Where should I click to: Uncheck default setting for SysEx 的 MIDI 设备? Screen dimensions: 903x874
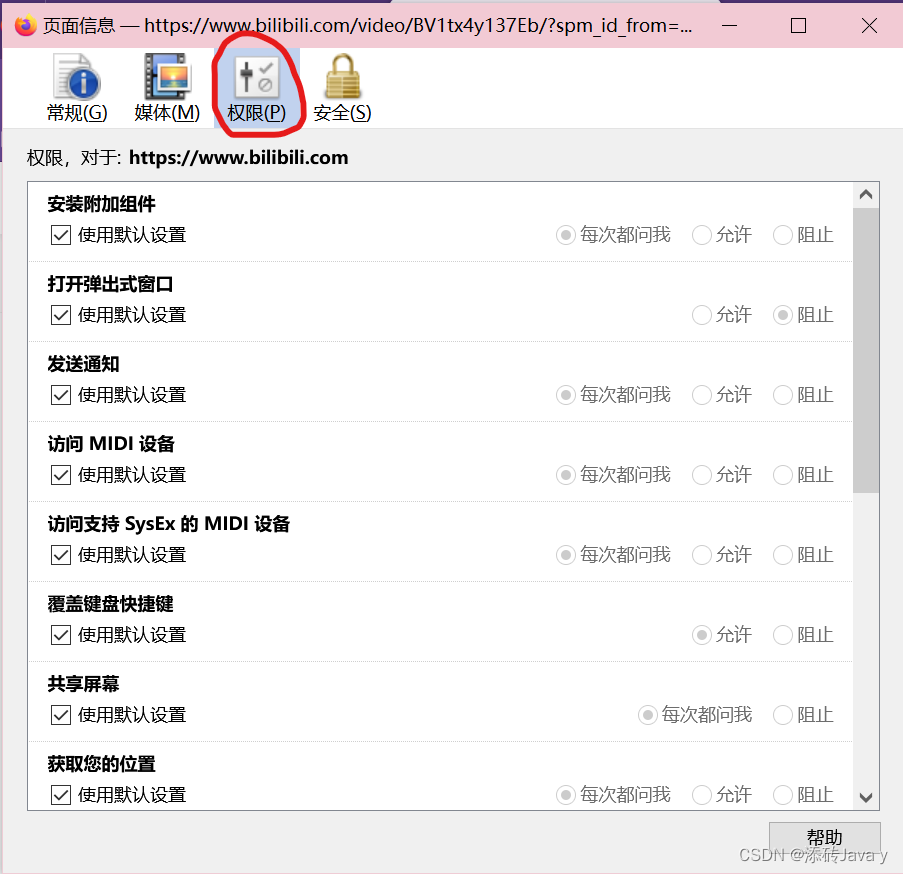61,555
